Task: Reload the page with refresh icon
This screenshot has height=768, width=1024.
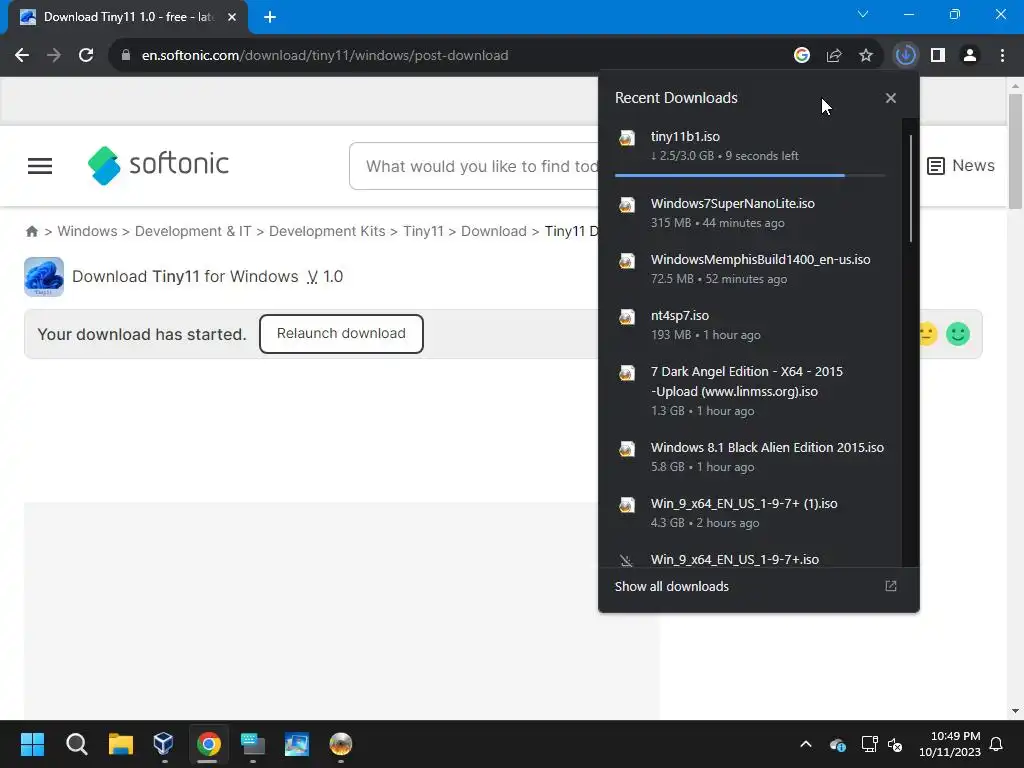Action: point(86,56)
